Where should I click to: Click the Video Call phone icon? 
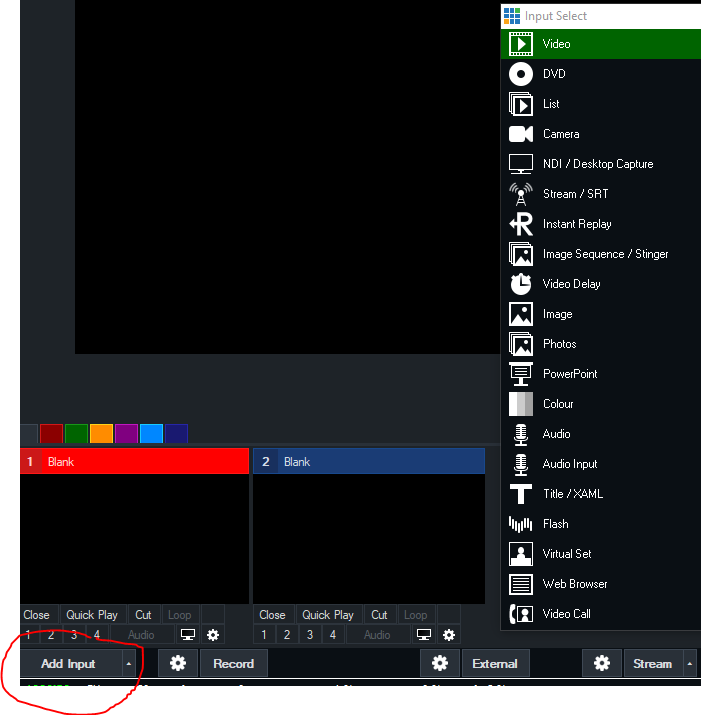click(x=520, y=614)
